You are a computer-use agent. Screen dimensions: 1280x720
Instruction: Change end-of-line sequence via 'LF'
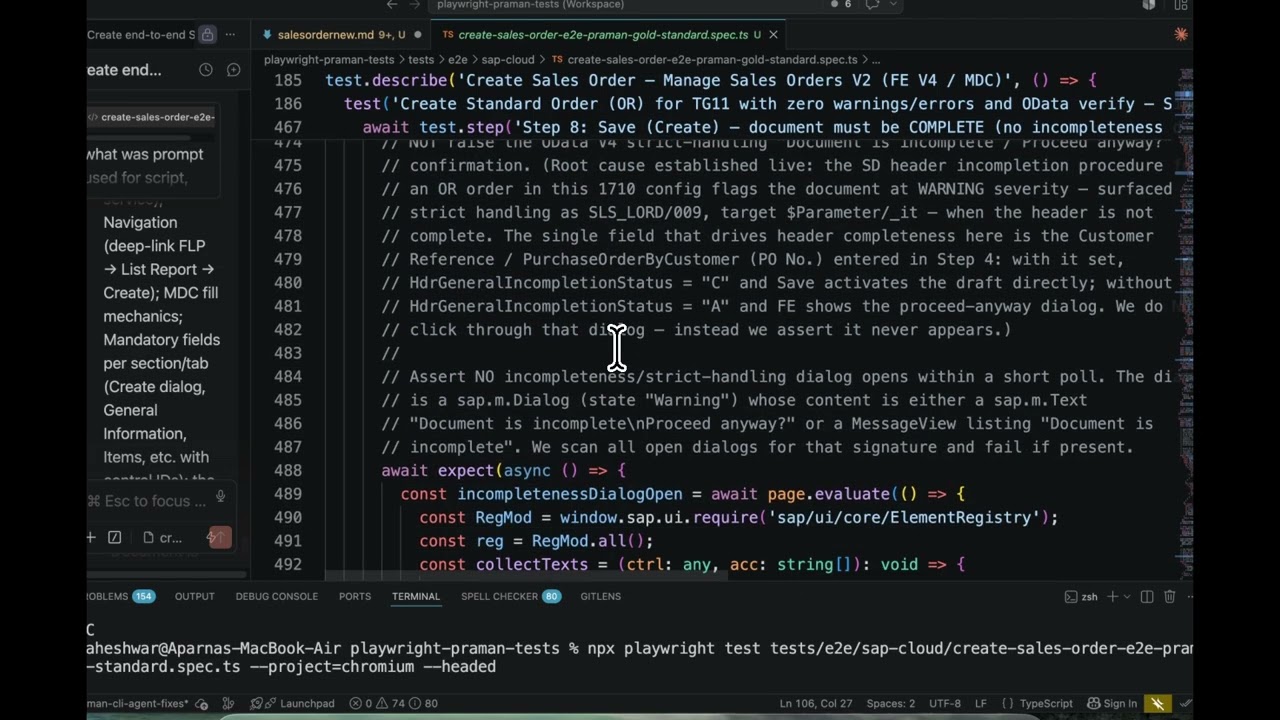pyautogui.click(x=981, y=703)
